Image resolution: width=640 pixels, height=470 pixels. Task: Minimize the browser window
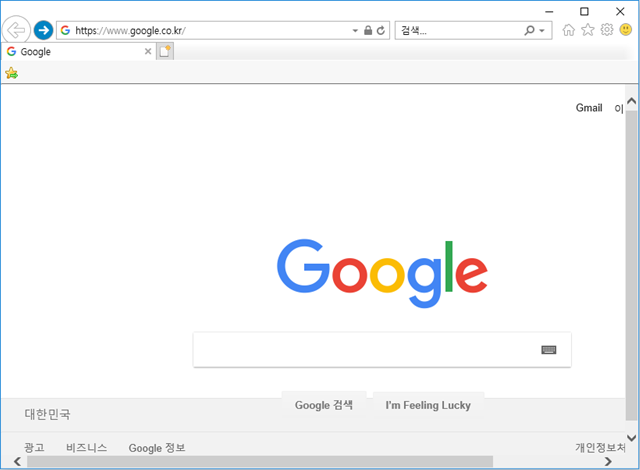(549, 11)
